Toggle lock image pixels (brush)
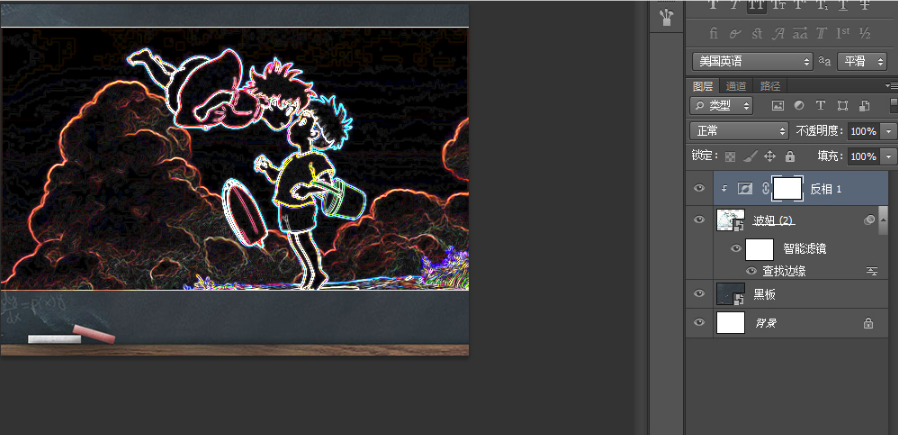The width and height of the screenshot is (898, 435). pos(750,156)
